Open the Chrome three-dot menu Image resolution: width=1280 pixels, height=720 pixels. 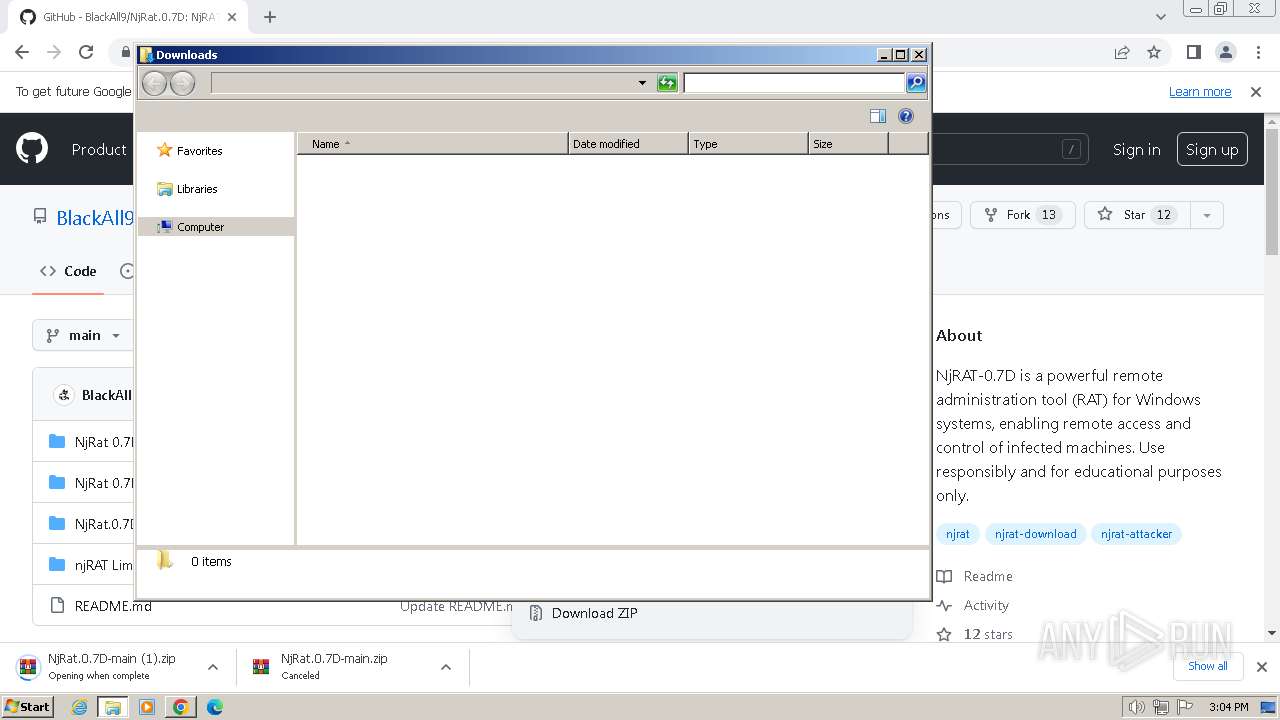click(x=1257, y=52)
